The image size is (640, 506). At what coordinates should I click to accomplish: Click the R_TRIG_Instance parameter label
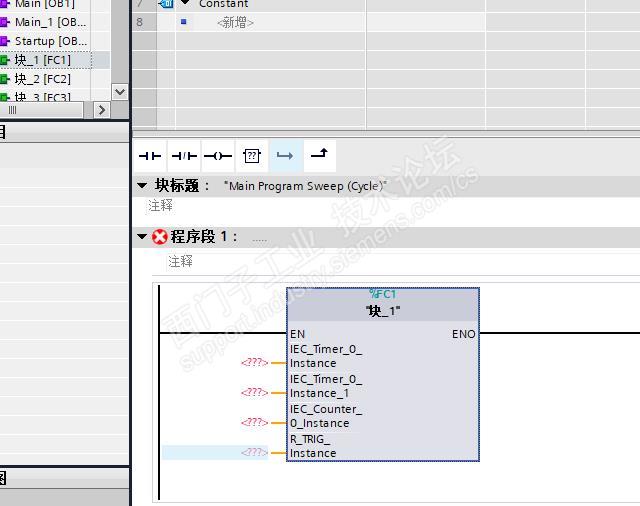click(313, 446)
